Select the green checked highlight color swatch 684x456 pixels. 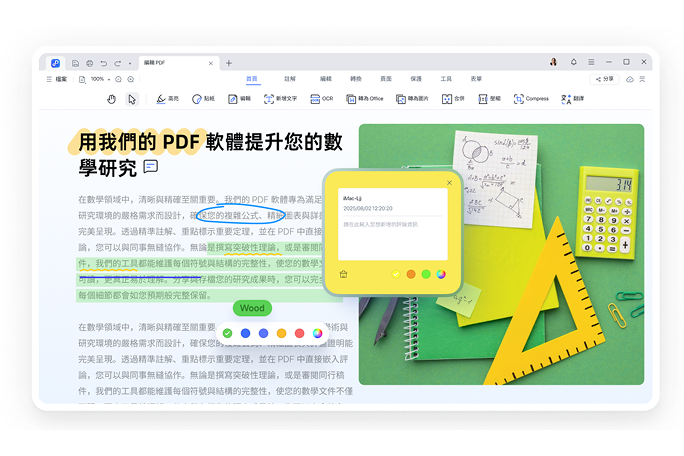pyautogui.click(x=227, y=333)
